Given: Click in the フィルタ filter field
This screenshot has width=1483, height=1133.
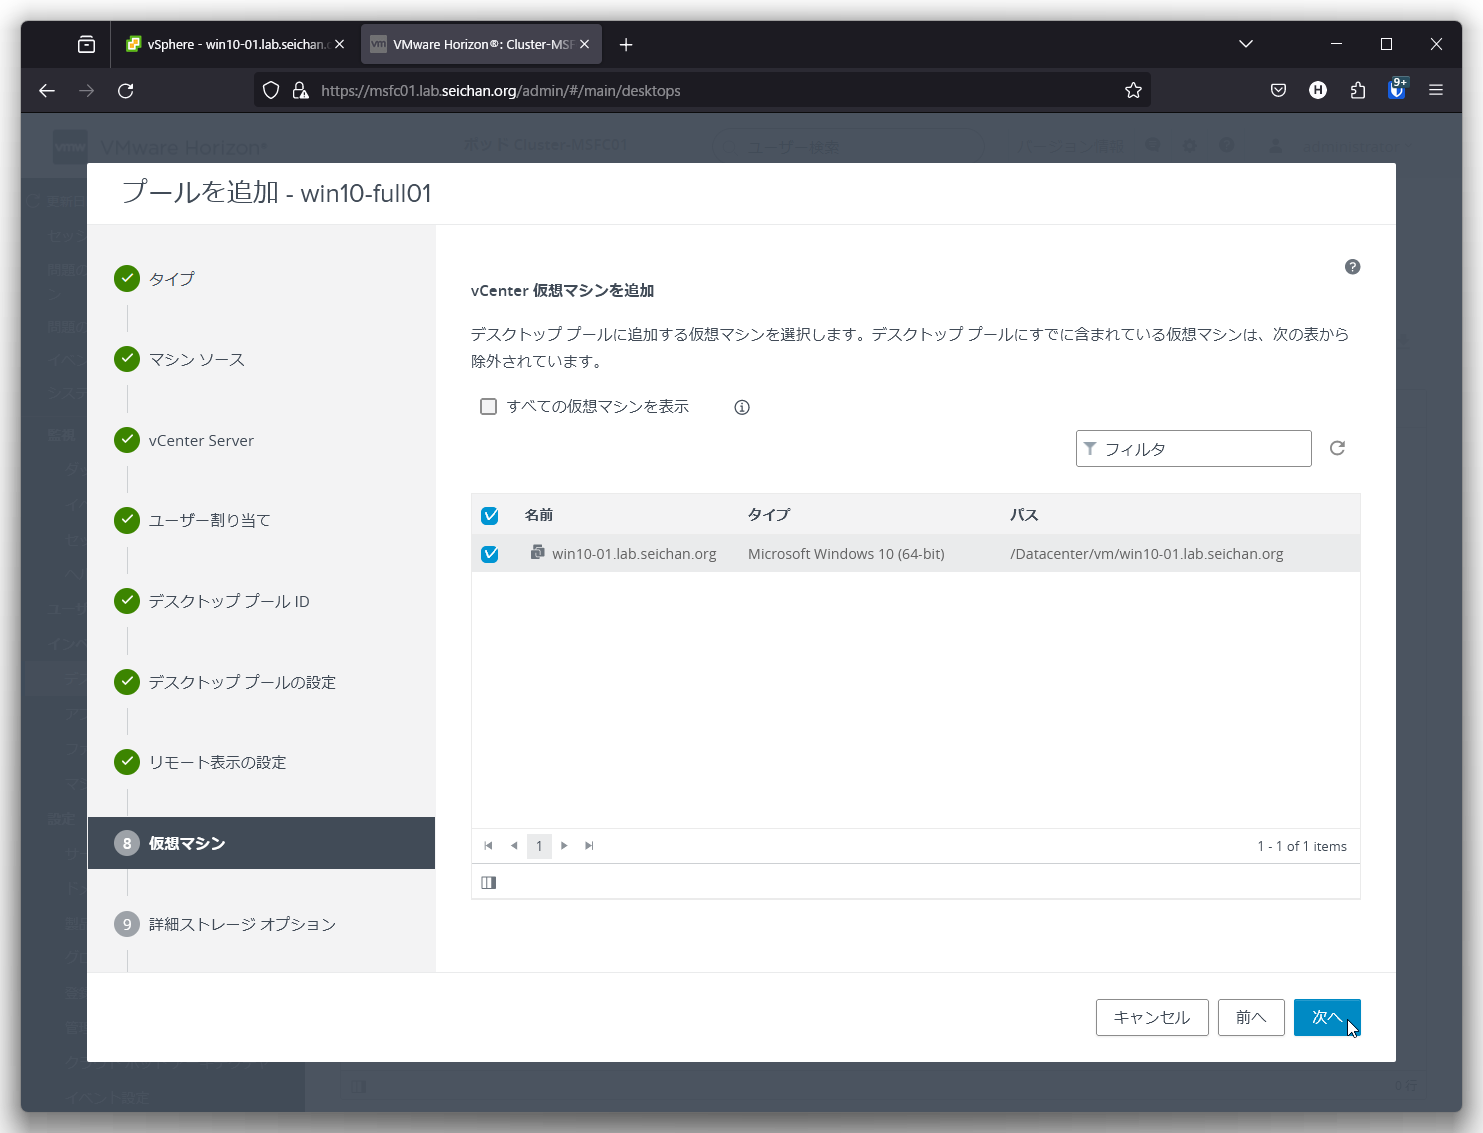Looking at the screenshot, I should pyautogui.click(x=1194, y=449).
